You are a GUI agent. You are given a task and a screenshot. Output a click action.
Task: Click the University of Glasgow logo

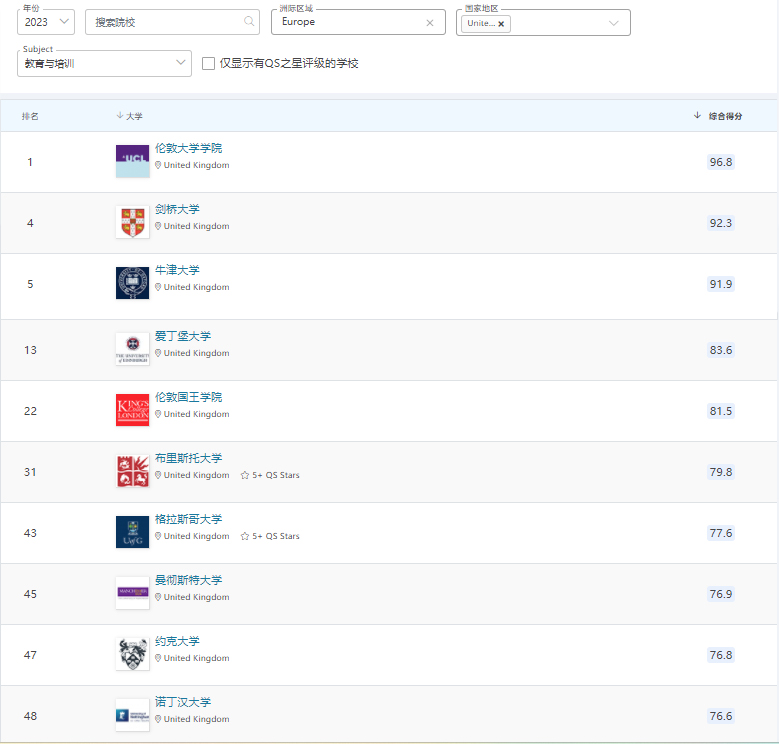point(132,532)
